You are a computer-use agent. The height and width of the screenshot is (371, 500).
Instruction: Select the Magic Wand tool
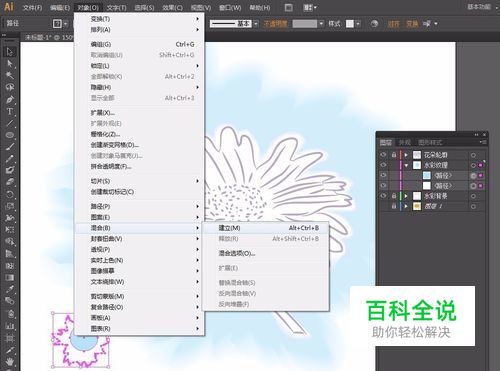click(9, 75)
